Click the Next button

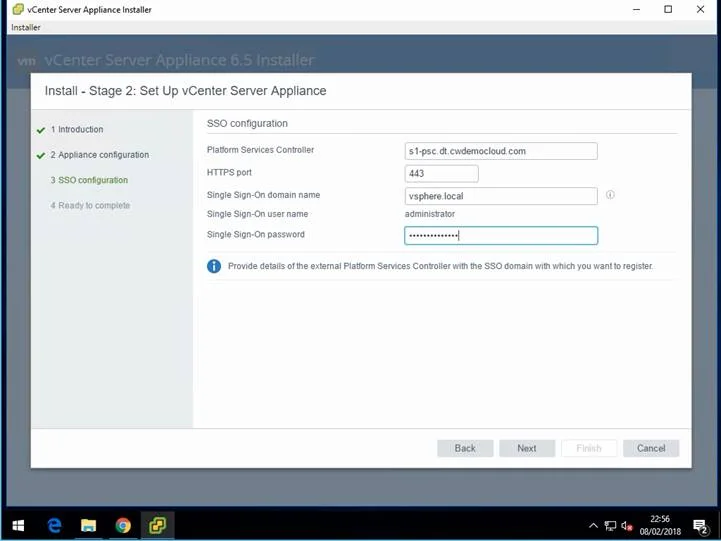tap(527, 448)
